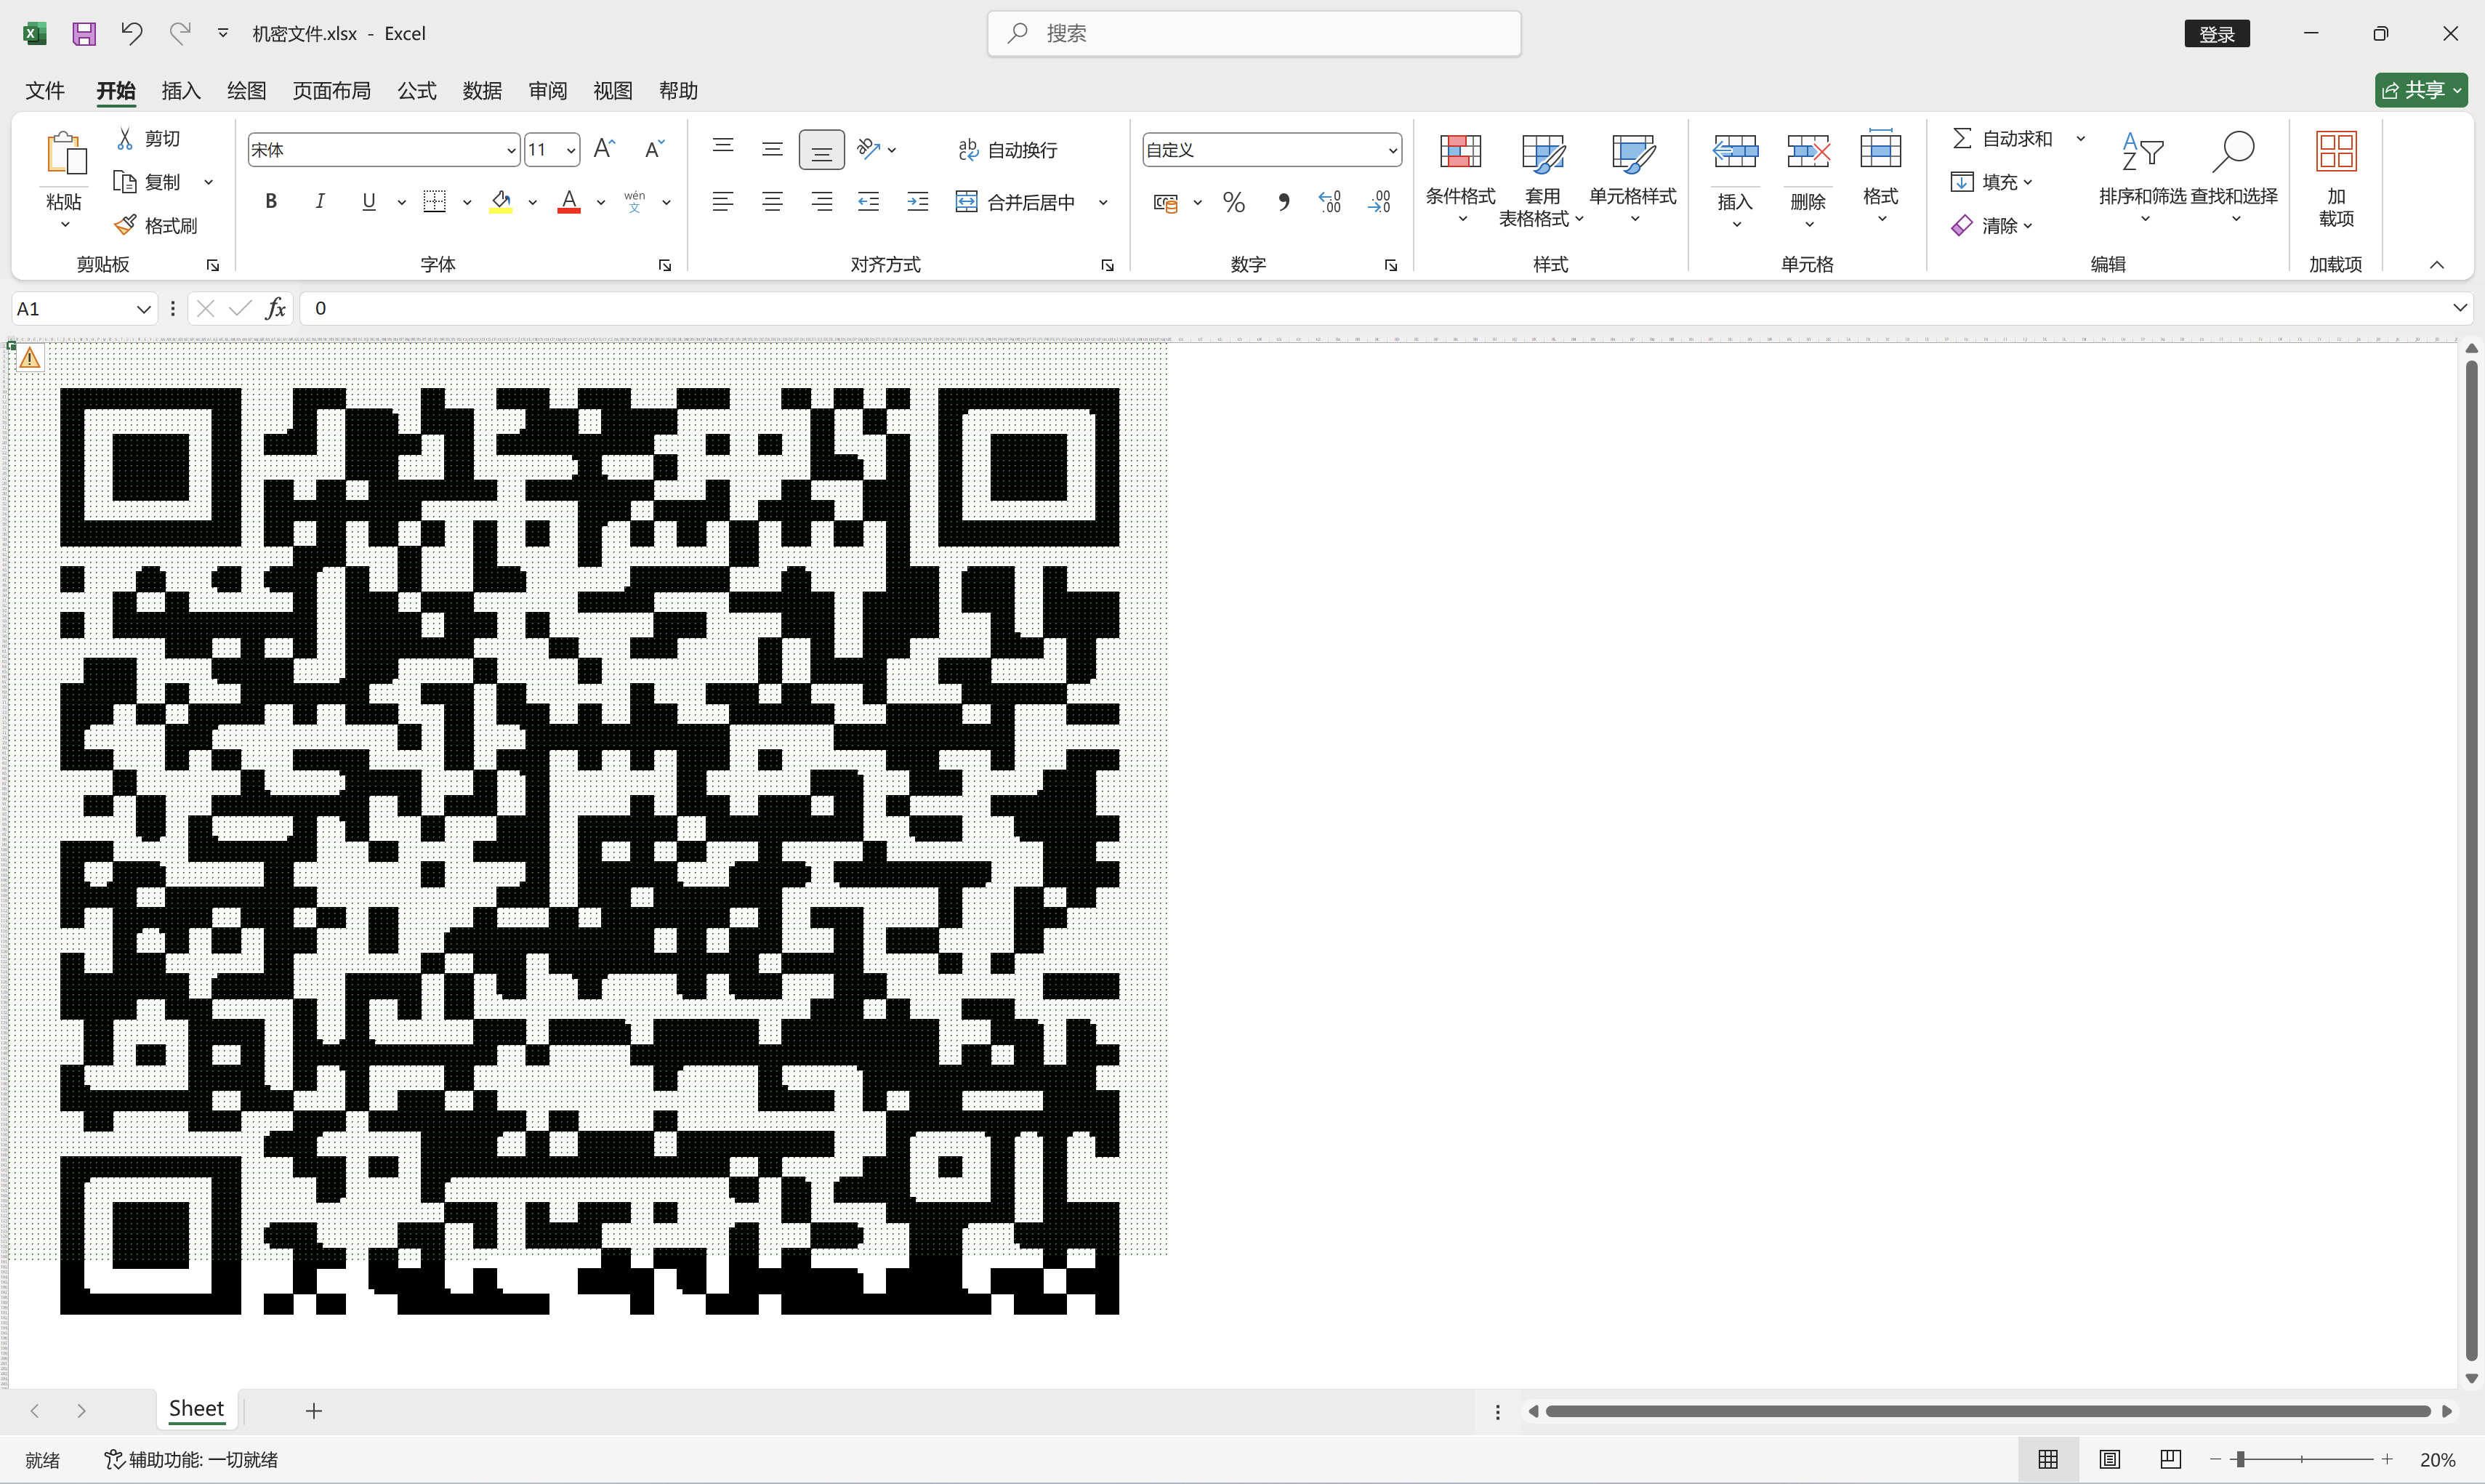
Task: Open the 插入 ribbon tab
Action: pyautogui.click(x=181, y=91)
